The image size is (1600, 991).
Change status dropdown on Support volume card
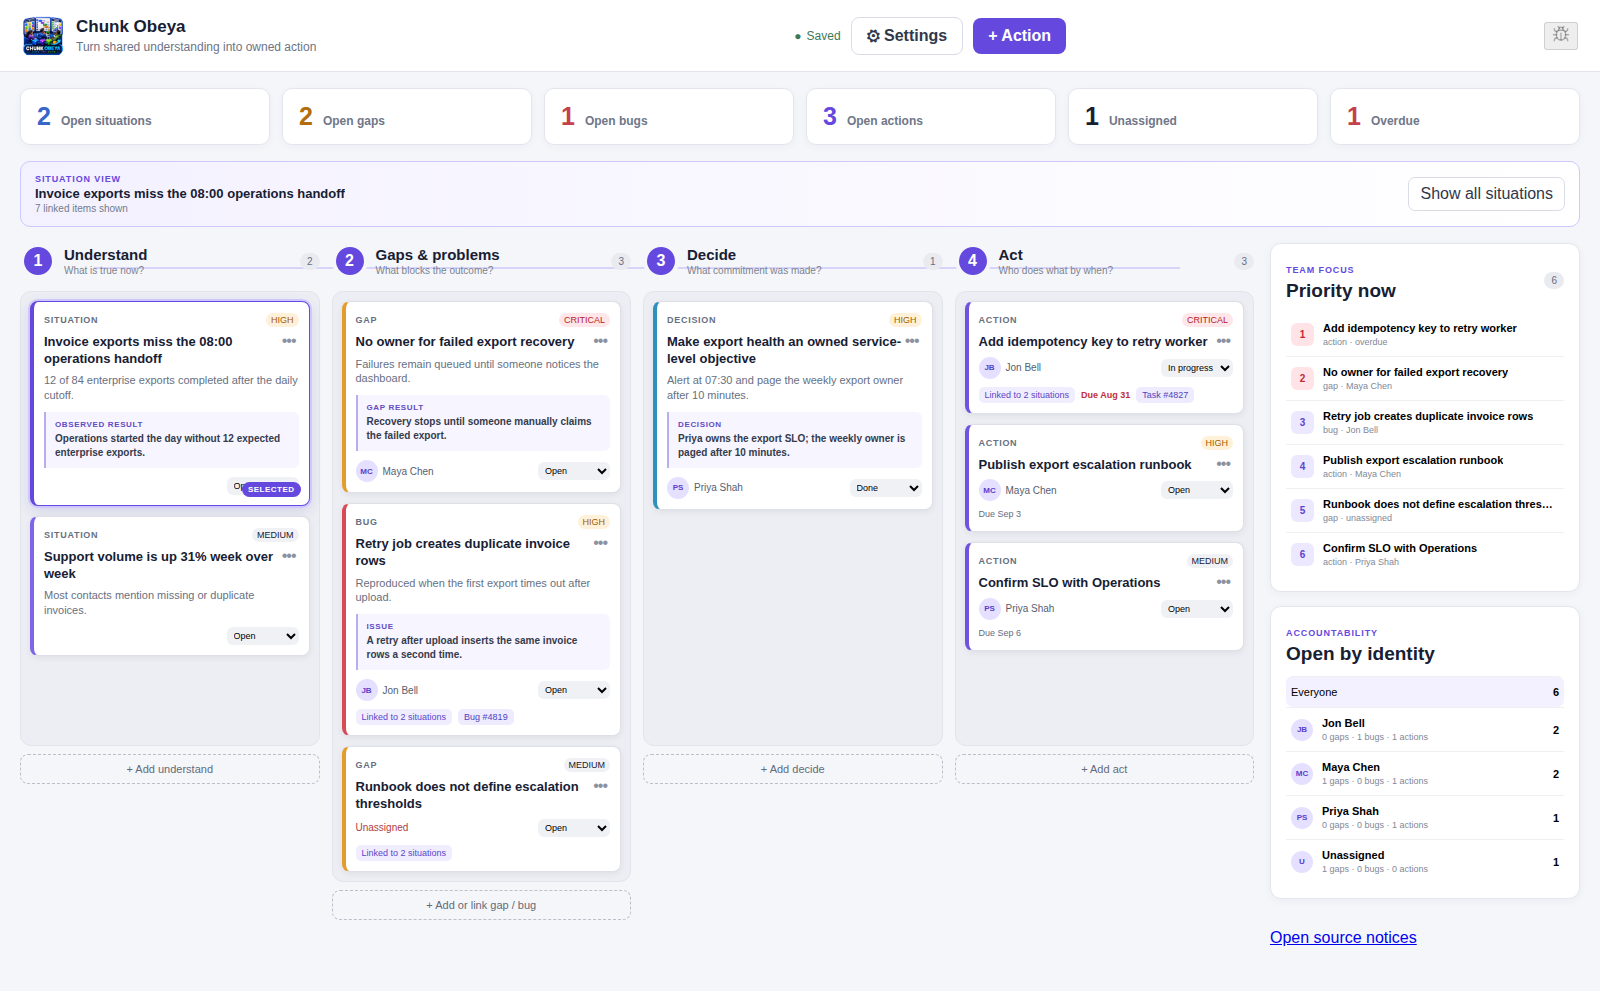263,636
